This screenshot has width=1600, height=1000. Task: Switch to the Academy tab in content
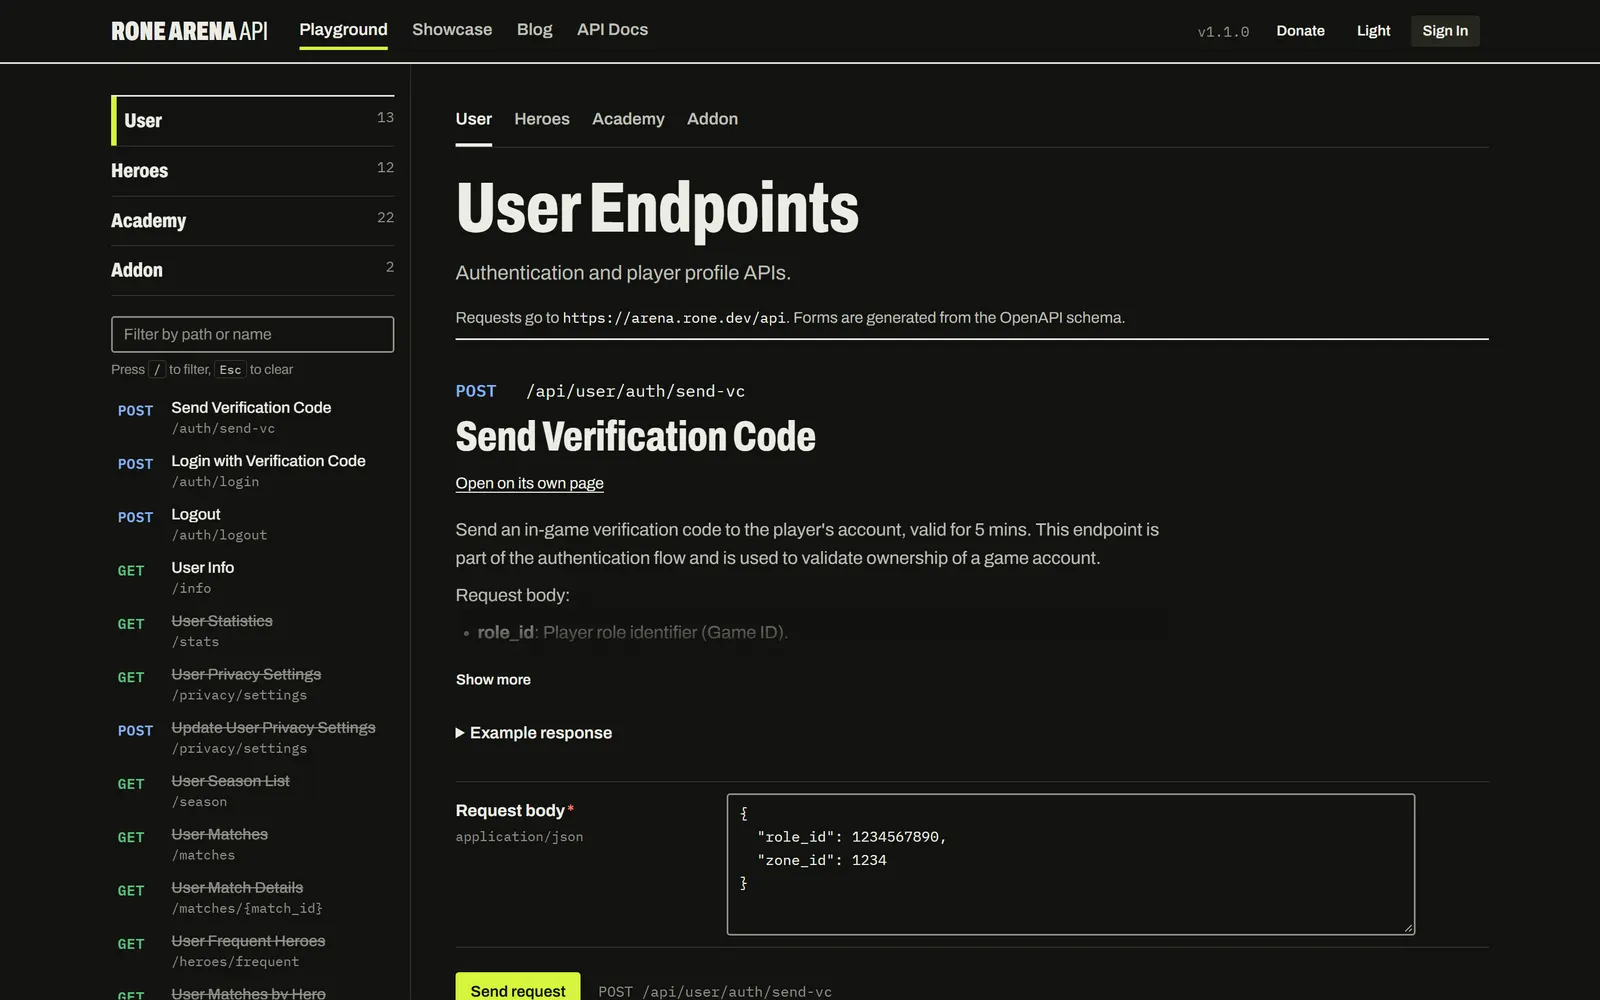click(x=628, y=119)
